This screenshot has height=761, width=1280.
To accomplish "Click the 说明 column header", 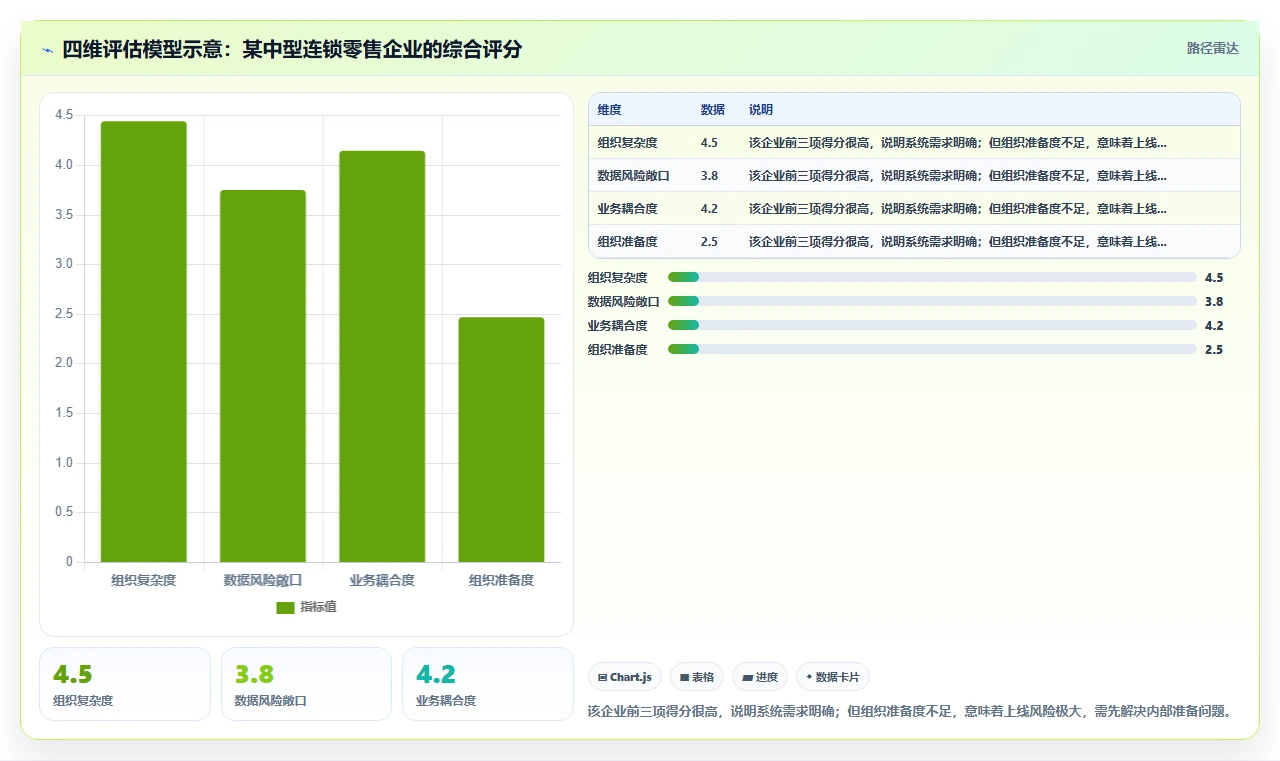I will tap(761, 110).
